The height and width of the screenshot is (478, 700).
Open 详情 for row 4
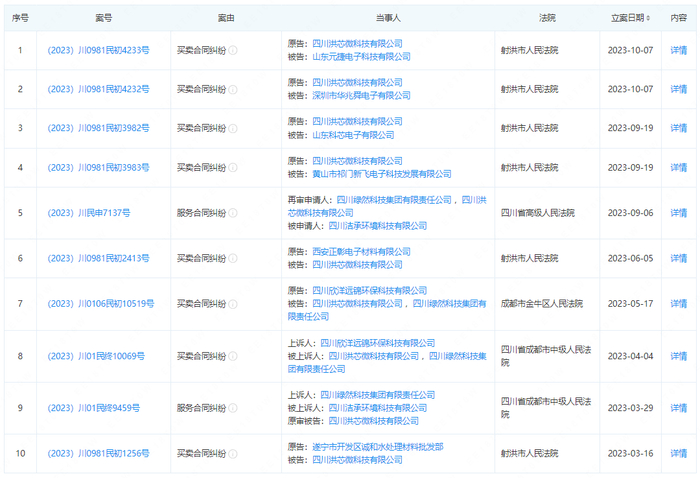(x=679, y=167)
